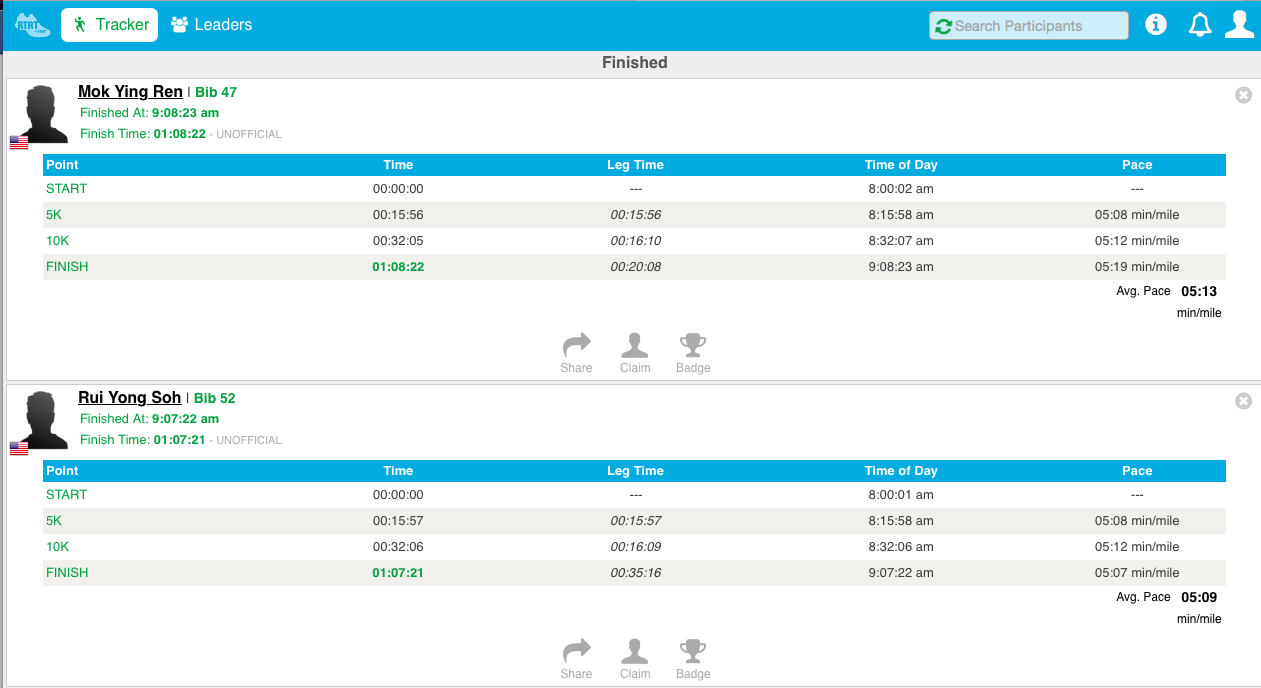Switch to the Leaders tab
This screenshot has height=688, width=1261.
point(211,25)
